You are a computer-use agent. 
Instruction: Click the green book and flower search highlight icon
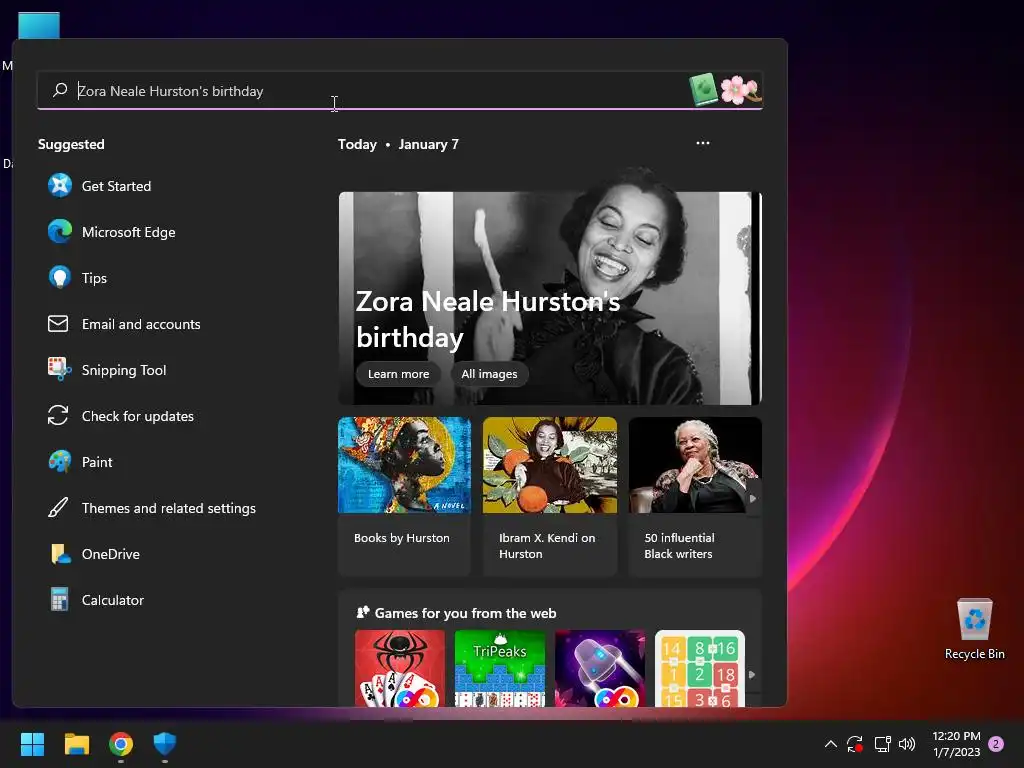(x=725, y=89)
